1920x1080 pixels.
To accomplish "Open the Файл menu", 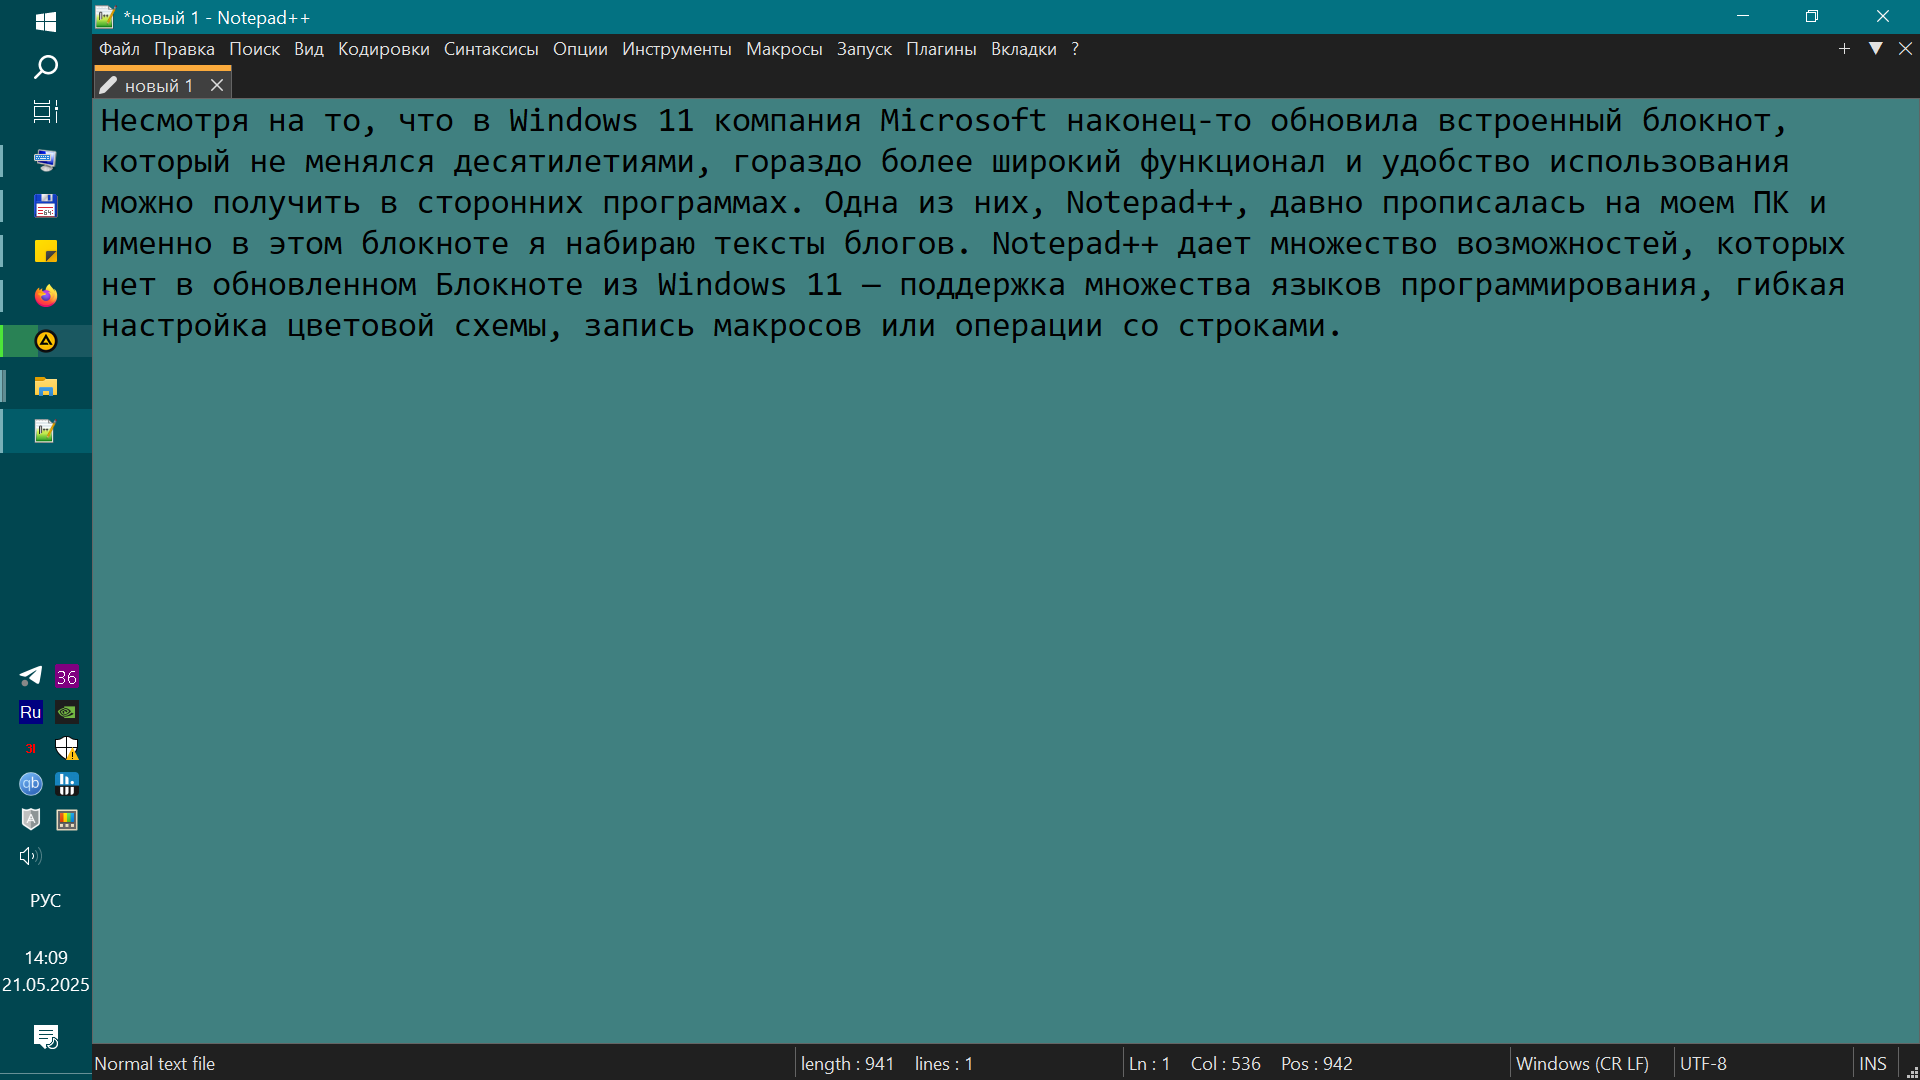I will [119, 49].
